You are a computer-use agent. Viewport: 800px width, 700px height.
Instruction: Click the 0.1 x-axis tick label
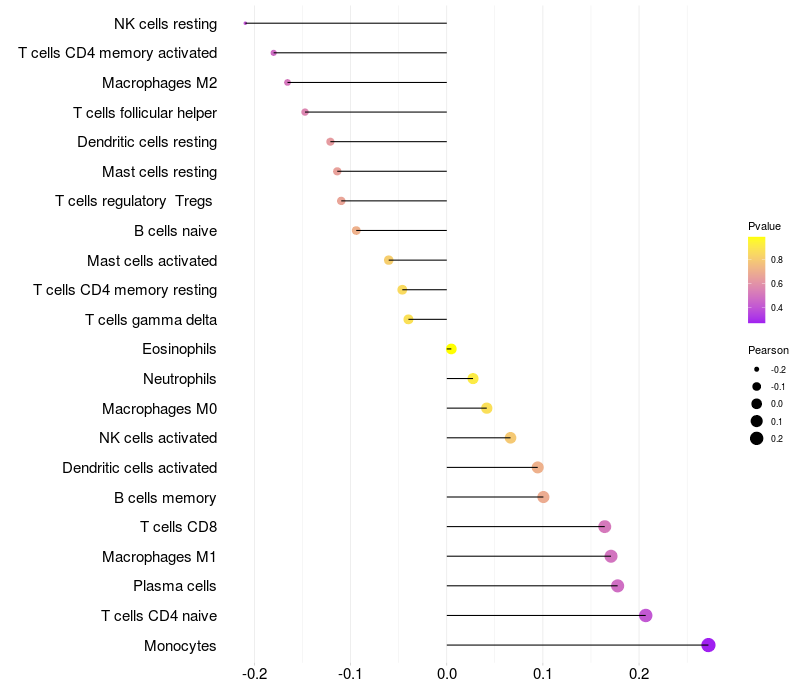click(x=542, y=674)
